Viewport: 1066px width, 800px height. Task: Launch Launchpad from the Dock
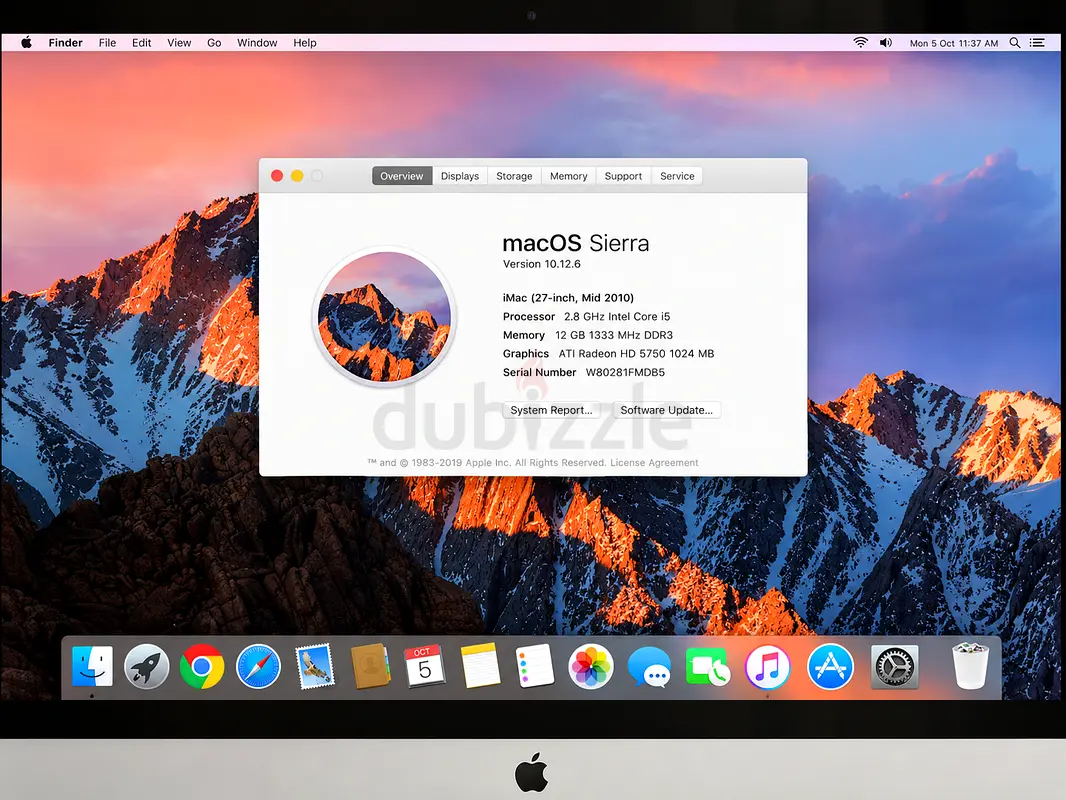tap(147, 666)
